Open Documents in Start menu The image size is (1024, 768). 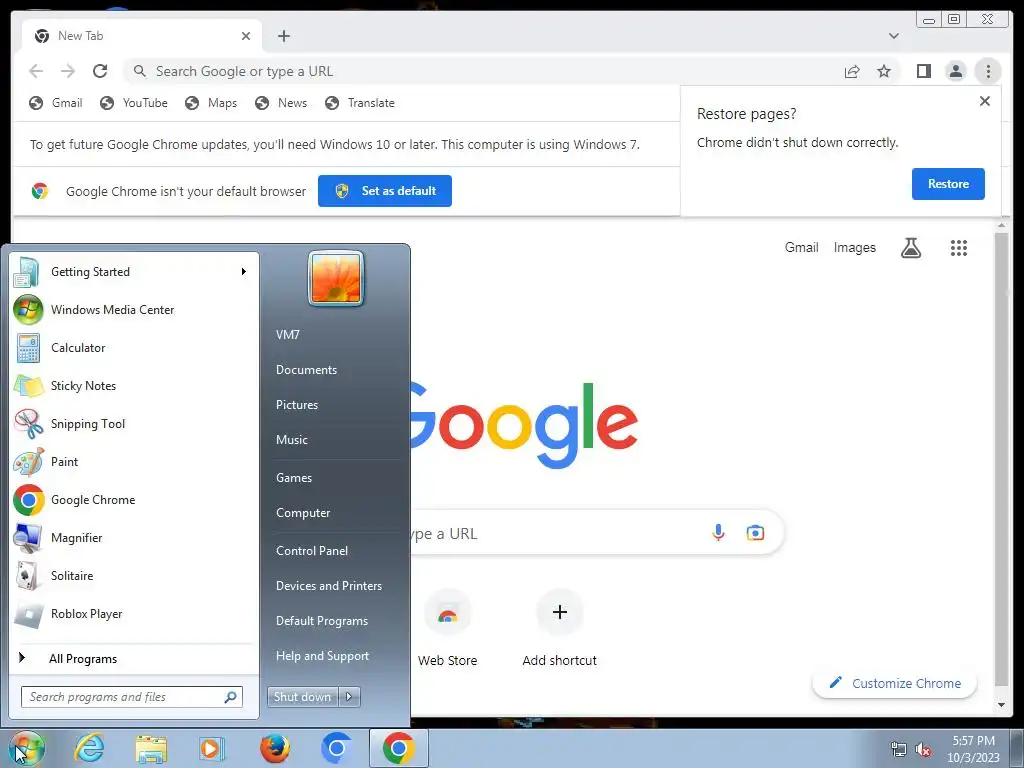tap(306, 370)
